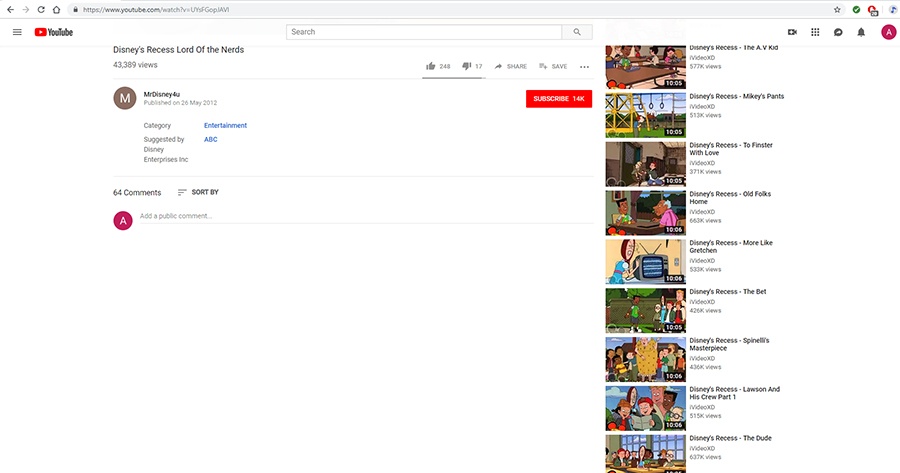Open the Sort By comments dropdown
This screenshot has width=900, height=473.
pyautogui.click(x=198, y=192)
